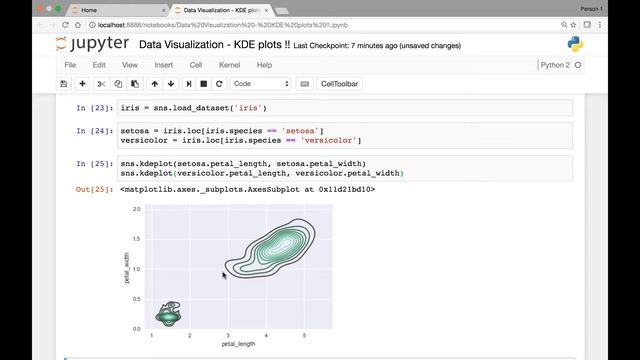Move selected cell down arrow
This screenshot has height=360, width=640.
coord(171,84)
